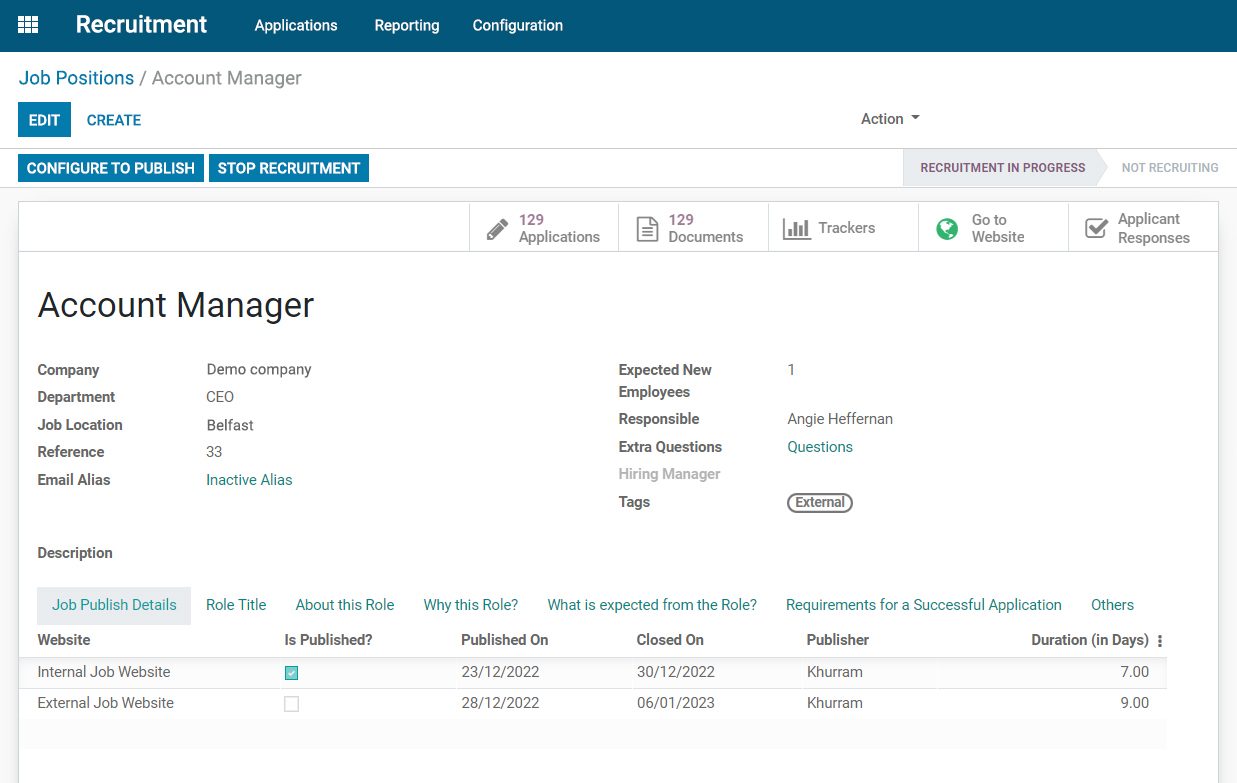Enable publishing for External Job Website

pyautogui.click(x=291, y=703)
